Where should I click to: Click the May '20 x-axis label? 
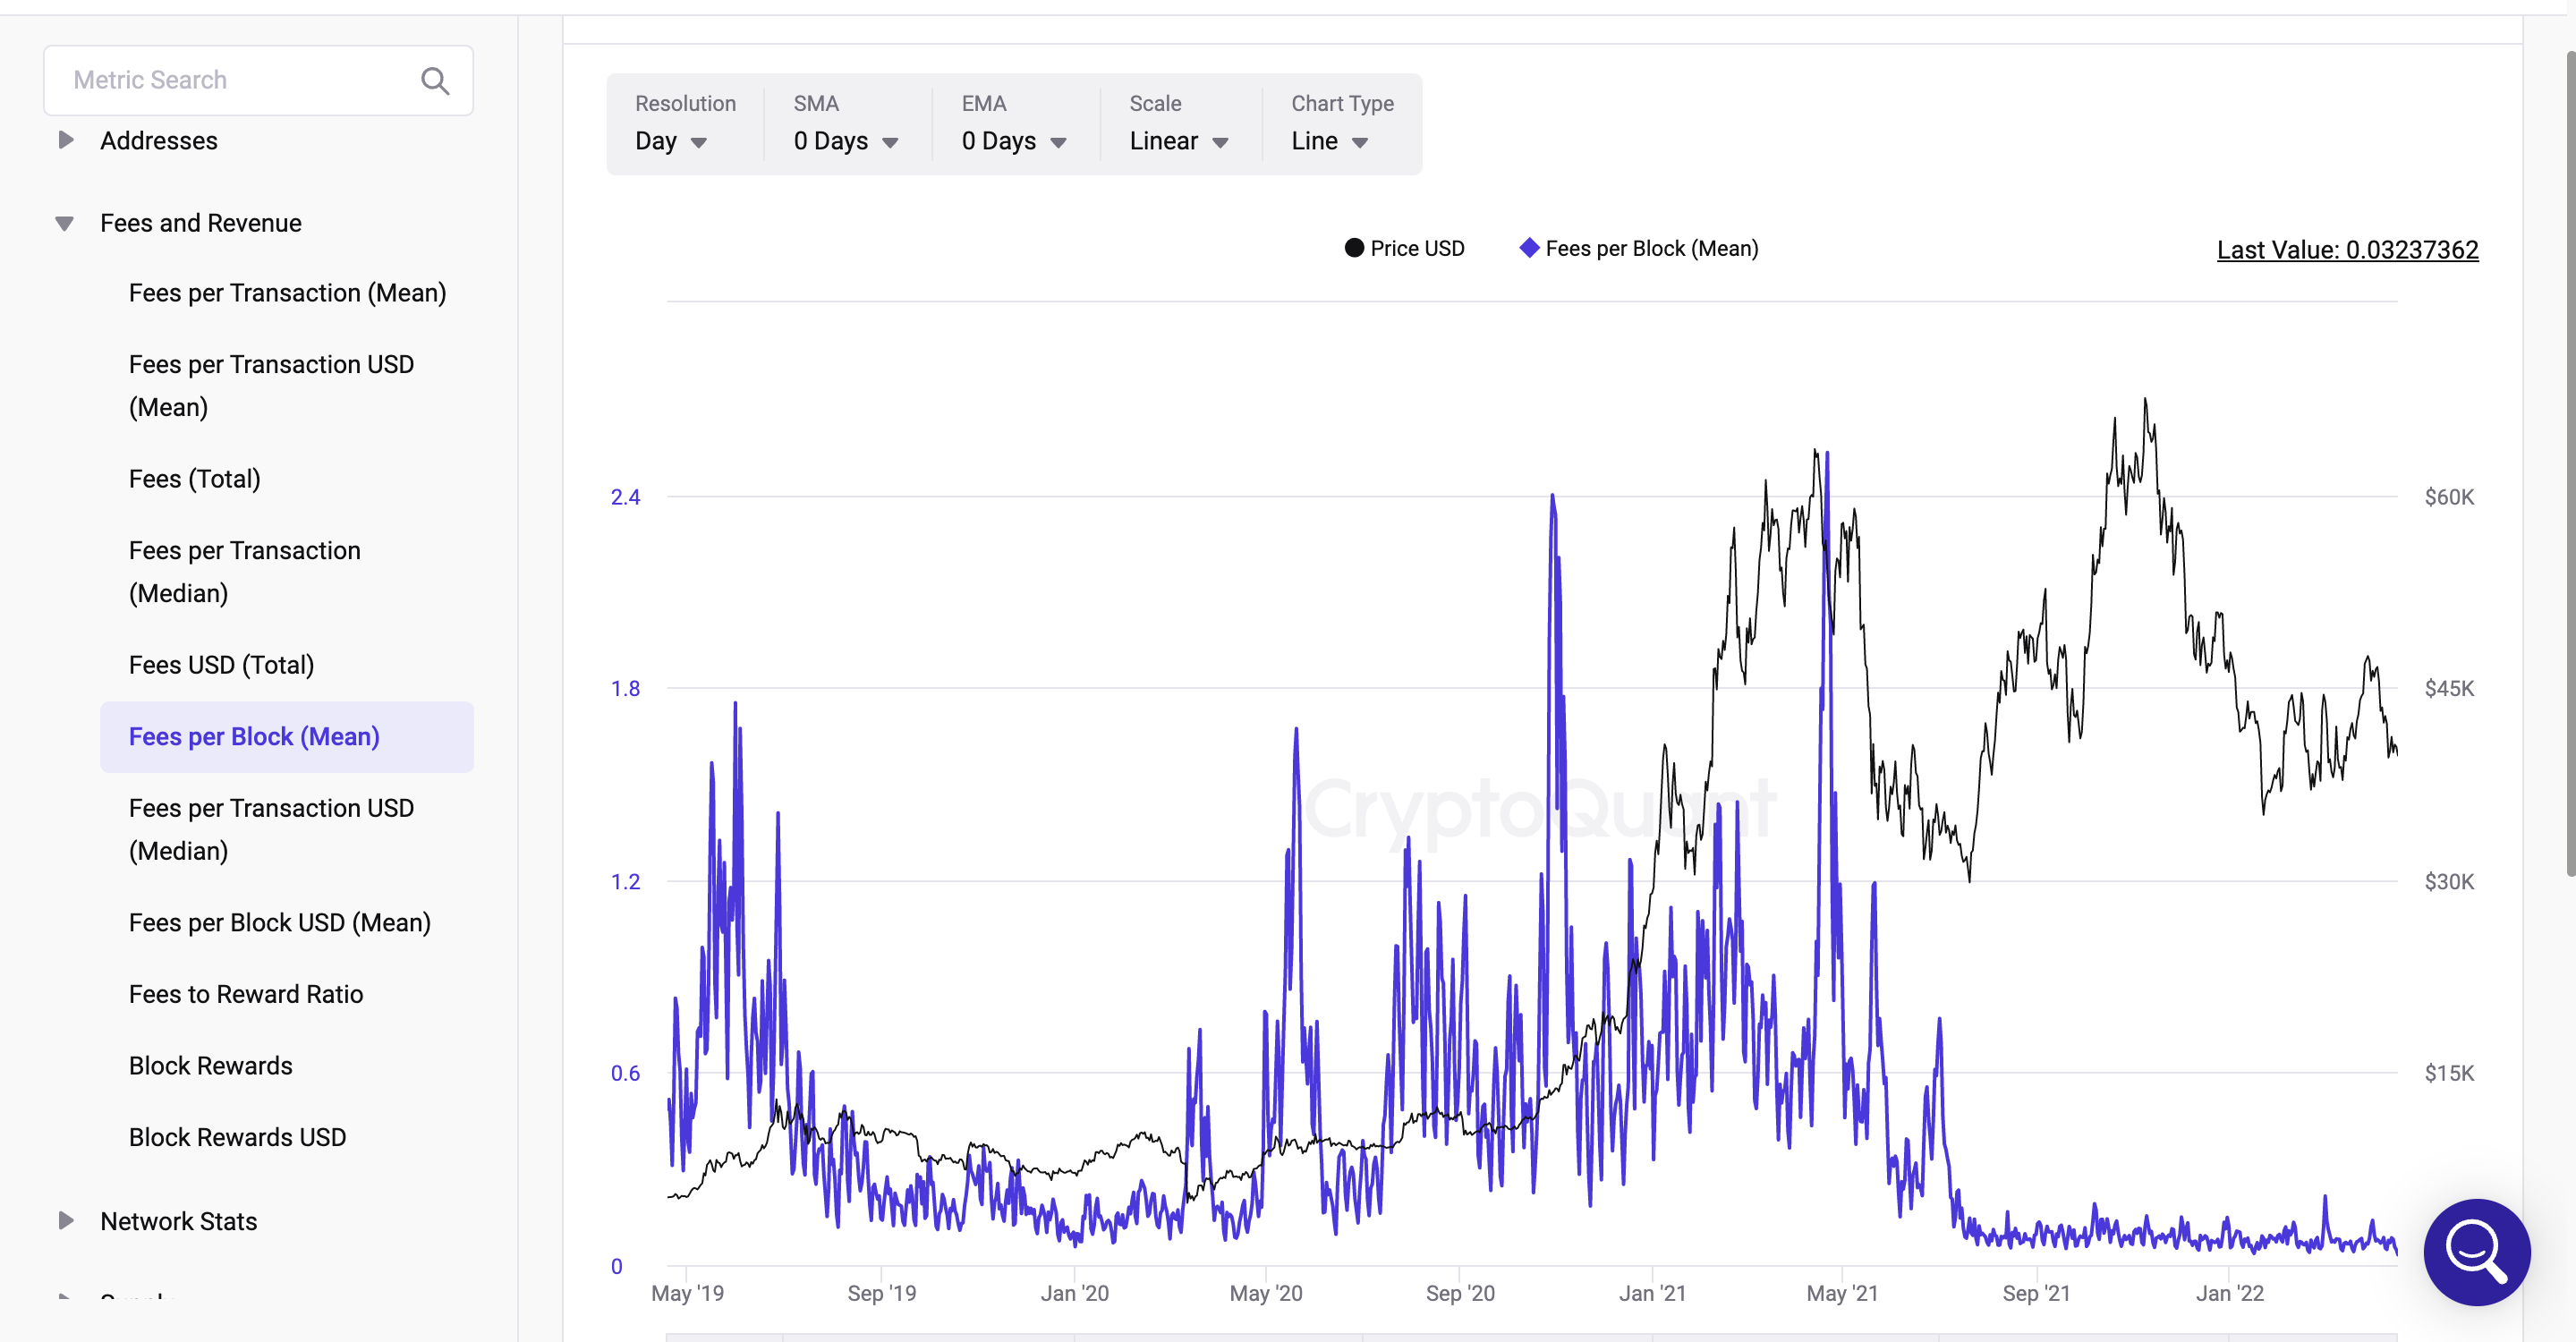click(x=1265, y=1293)
